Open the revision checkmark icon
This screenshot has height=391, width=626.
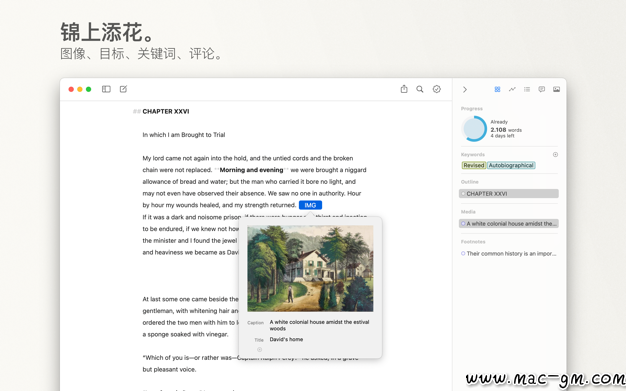point(437,89)
